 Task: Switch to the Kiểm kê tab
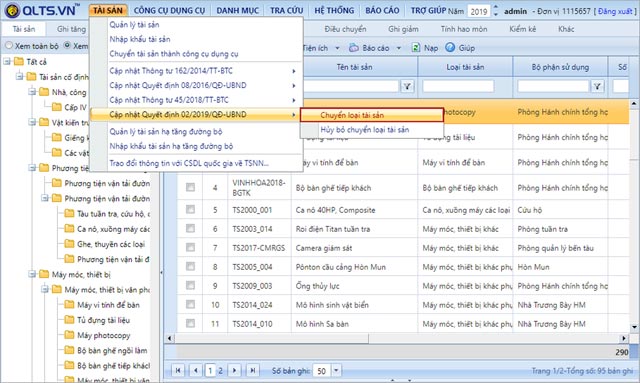[522, 29]
